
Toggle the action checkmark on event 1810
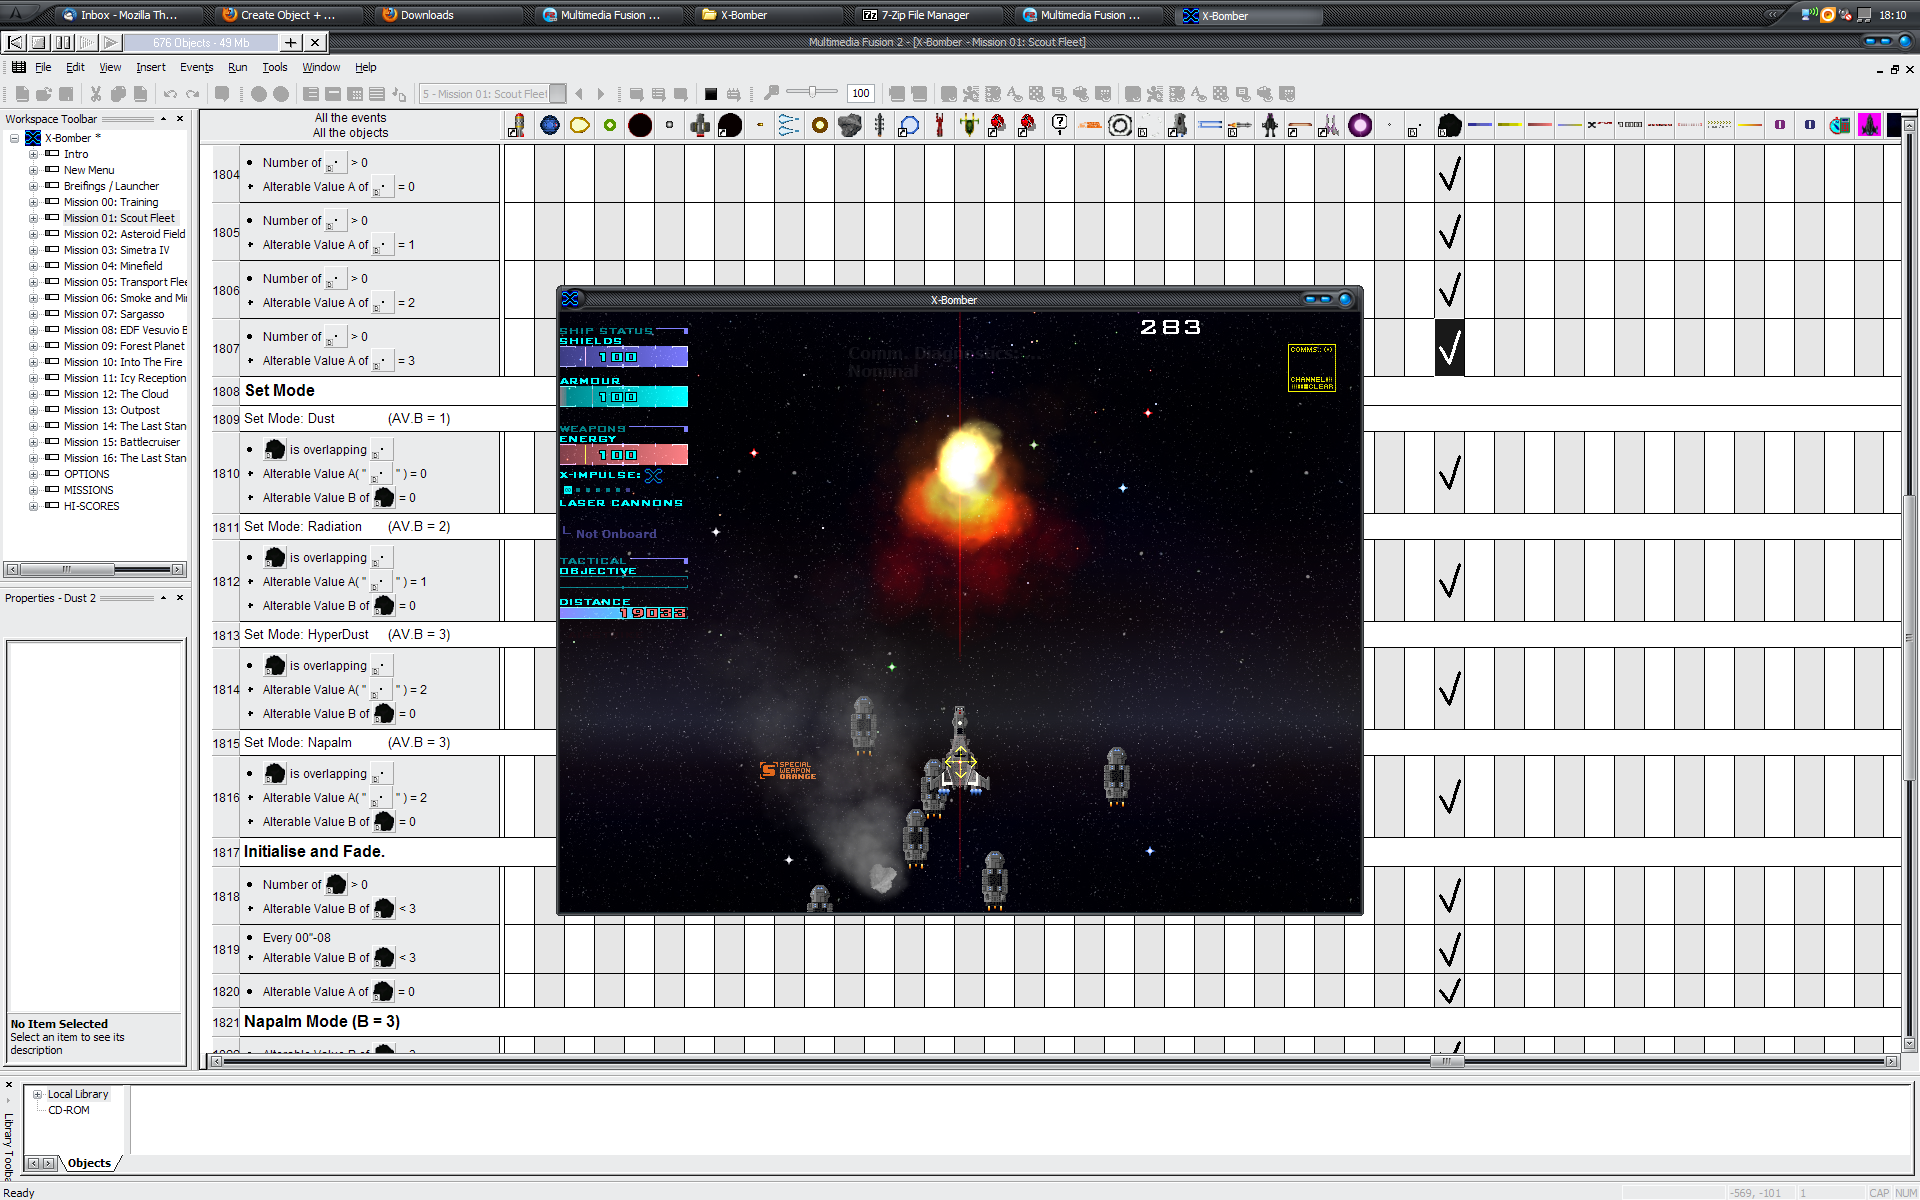coord(1449,473)
